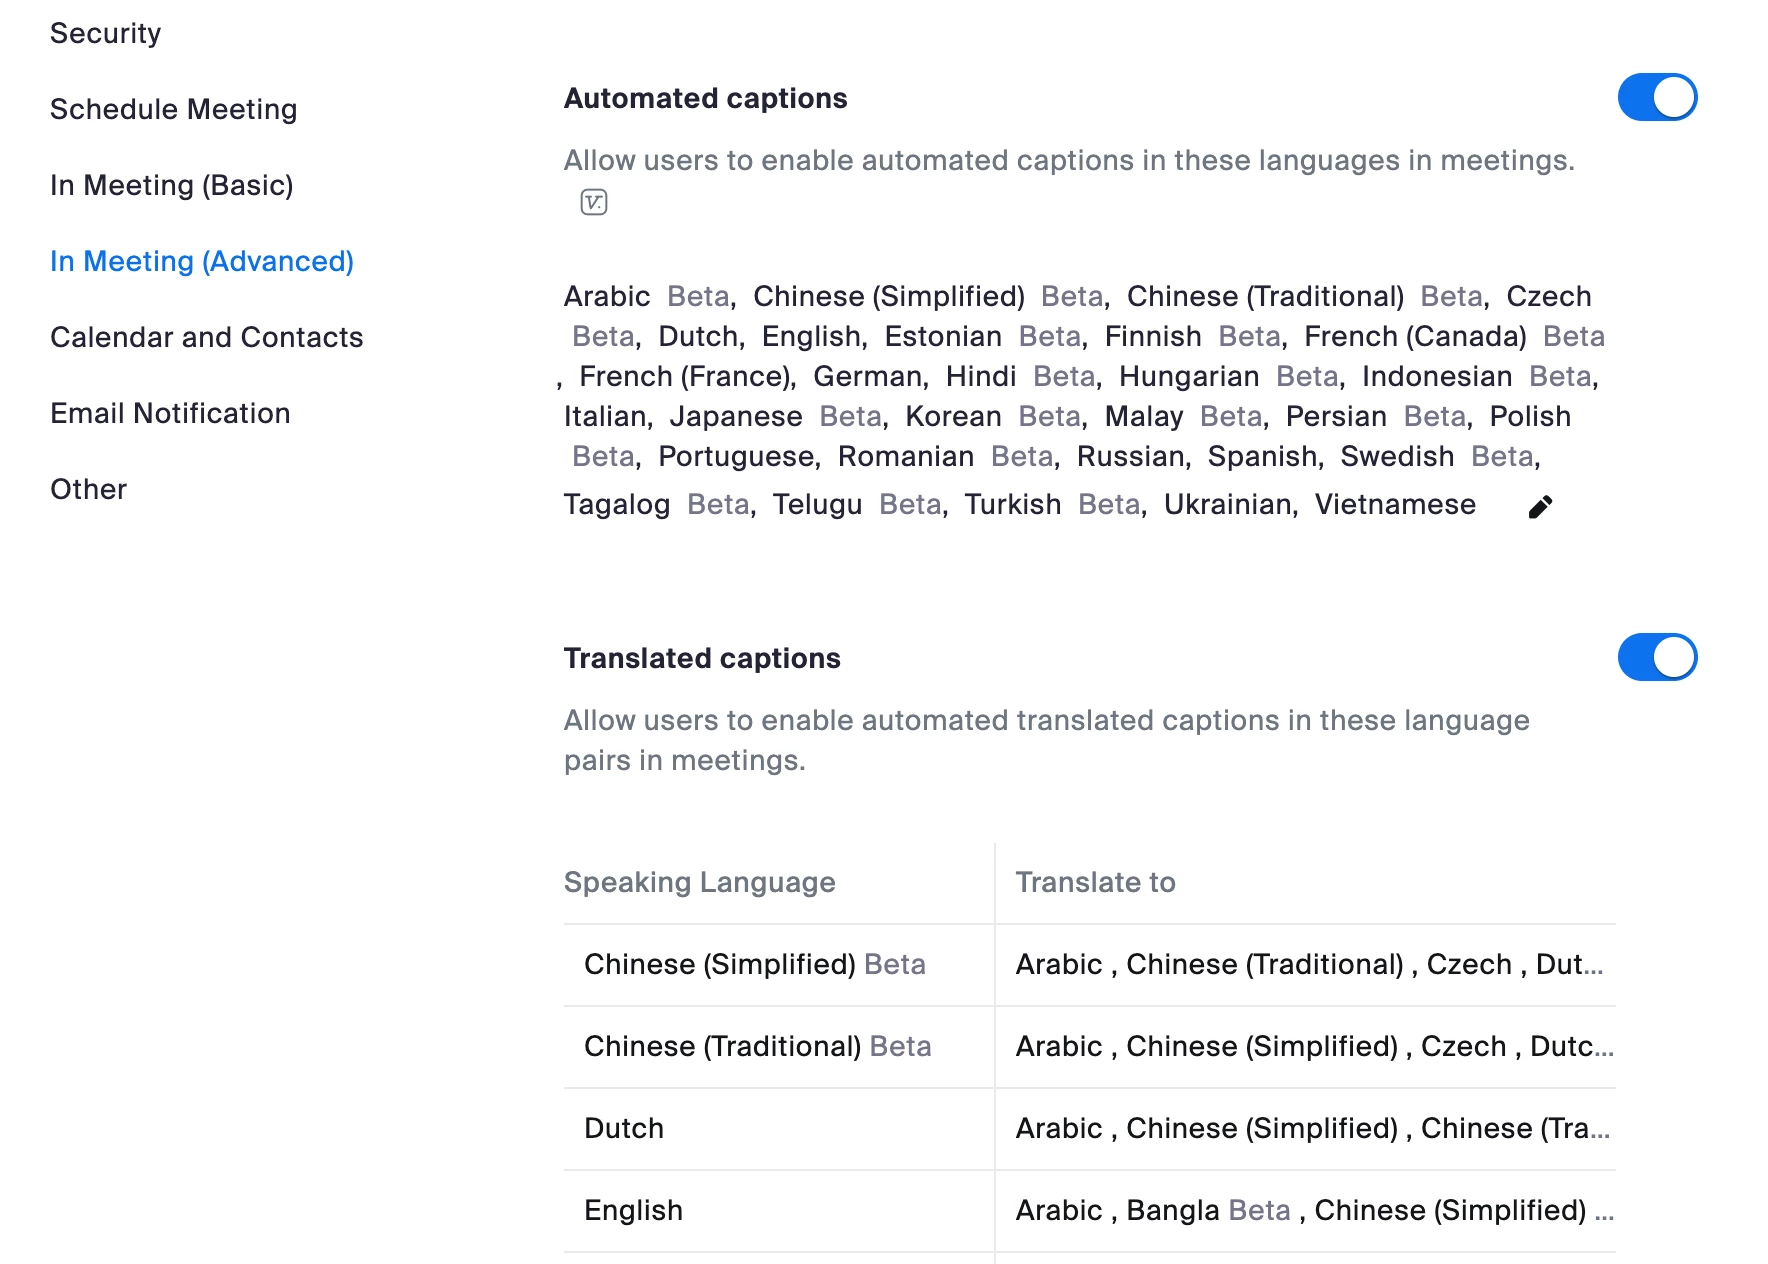Go to the Schedule Meeting section
Viewport: 1768px width, 1264px height.
(x=173, y=109)
